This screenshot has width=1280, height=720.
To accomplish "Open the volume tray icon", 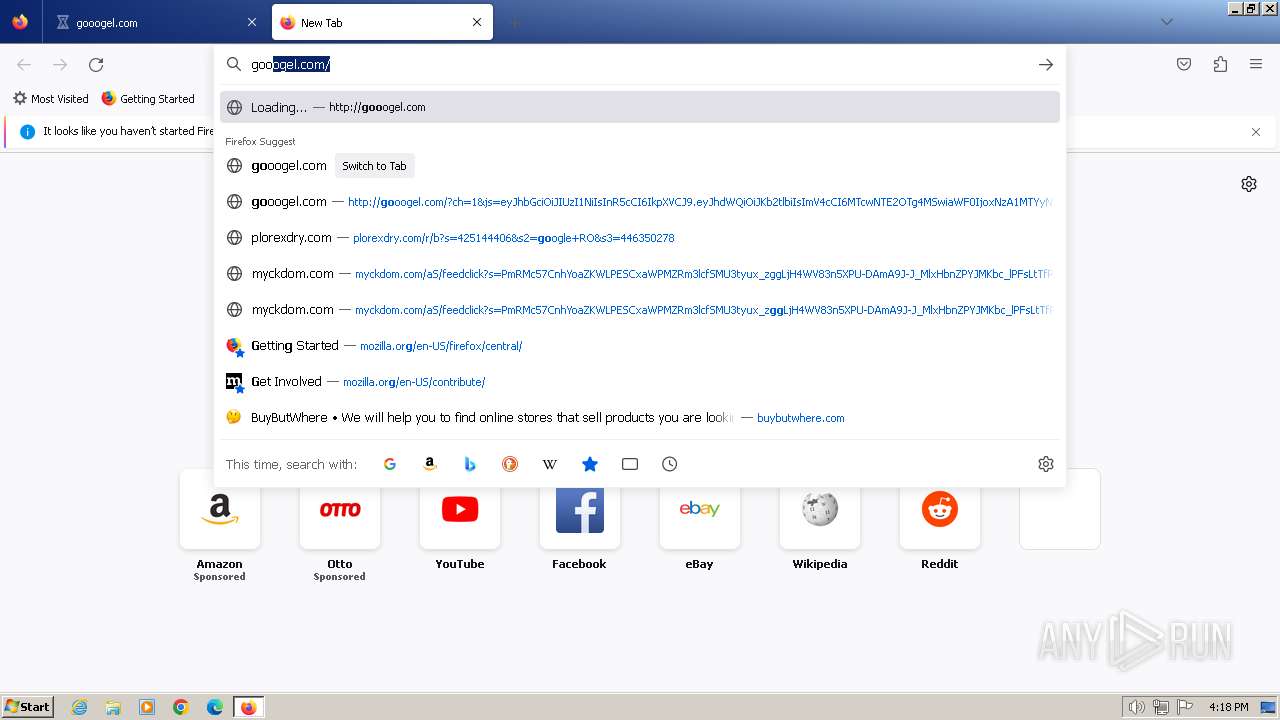I will 1137,707.
